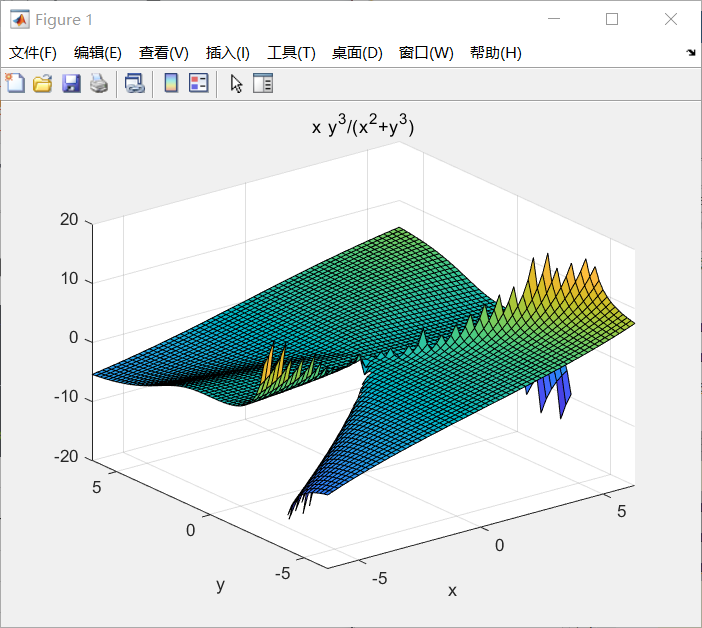Click the New Figure toolbar icon

click(x=15, y=83)
